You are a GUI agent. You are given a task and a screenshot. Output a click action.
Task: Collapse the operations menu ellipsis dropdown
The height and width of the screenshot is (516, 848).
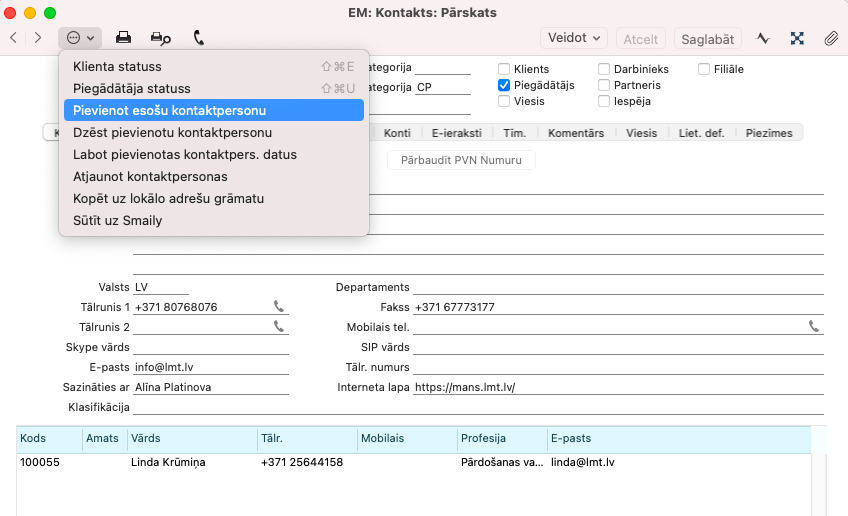80,38
